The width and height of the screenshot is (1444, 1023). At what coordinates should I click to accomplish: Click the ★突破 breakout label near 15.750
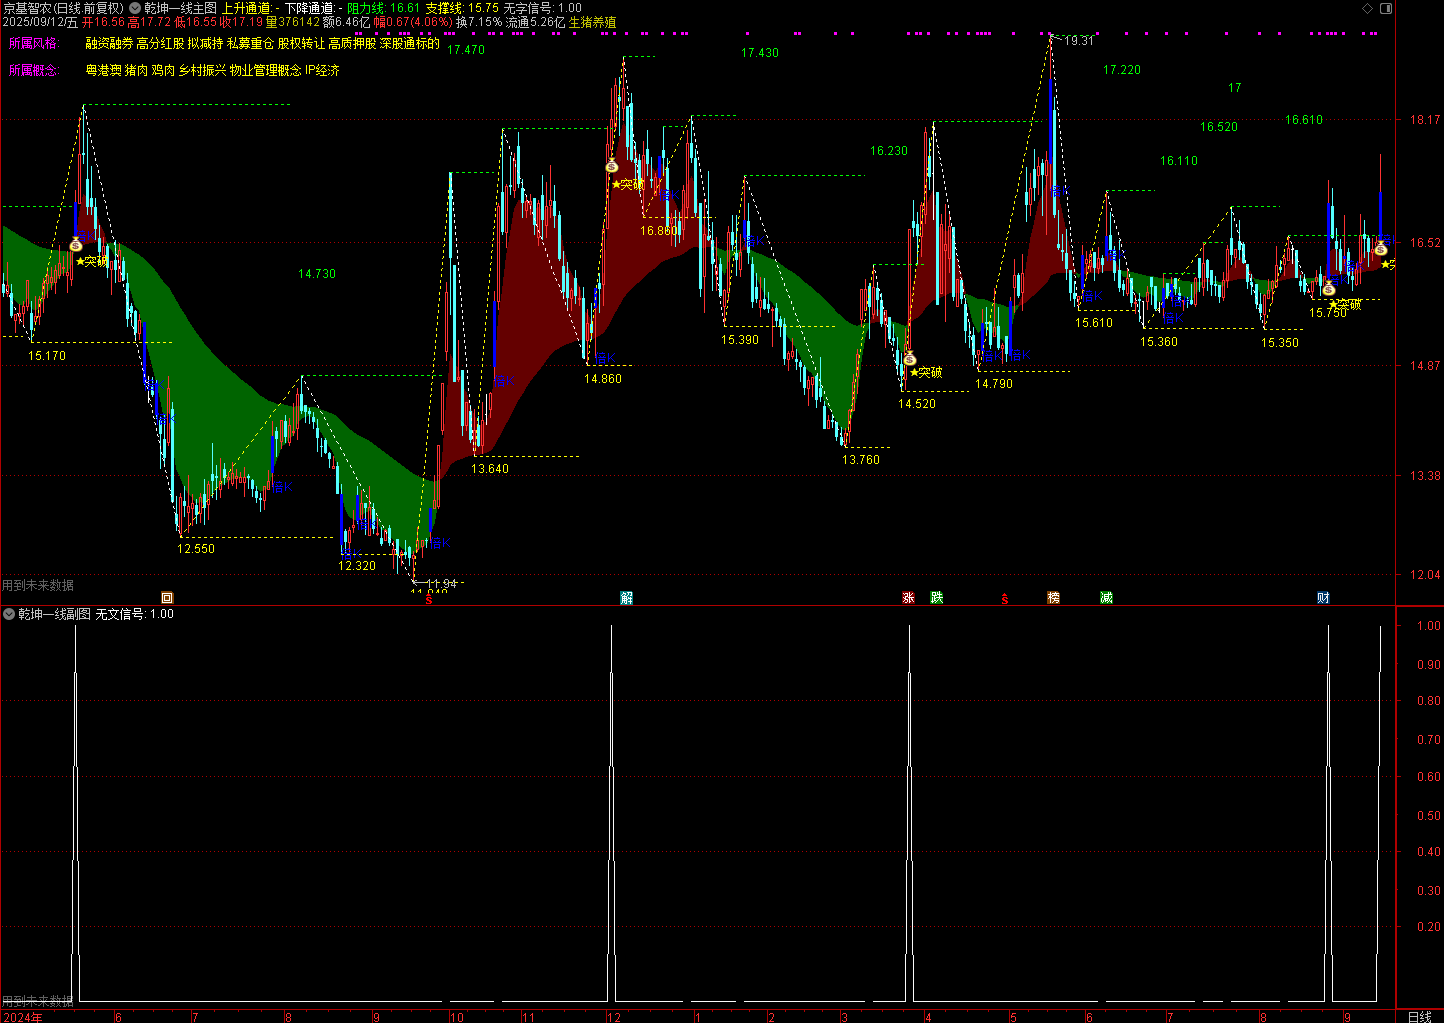1345,304
